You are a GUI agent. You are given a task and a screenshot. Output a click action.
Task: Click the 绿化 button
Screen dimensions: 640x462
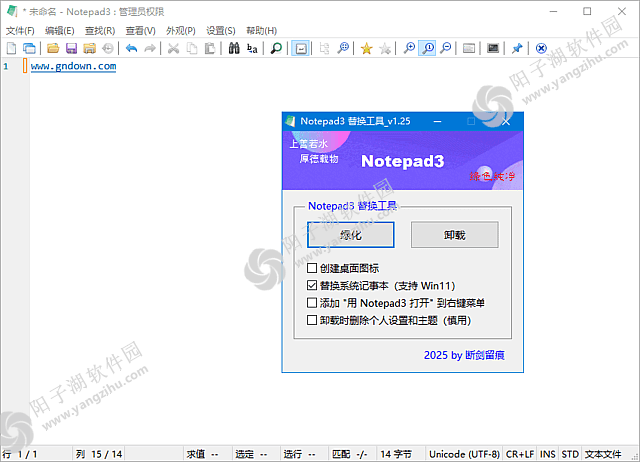[351, 235]
